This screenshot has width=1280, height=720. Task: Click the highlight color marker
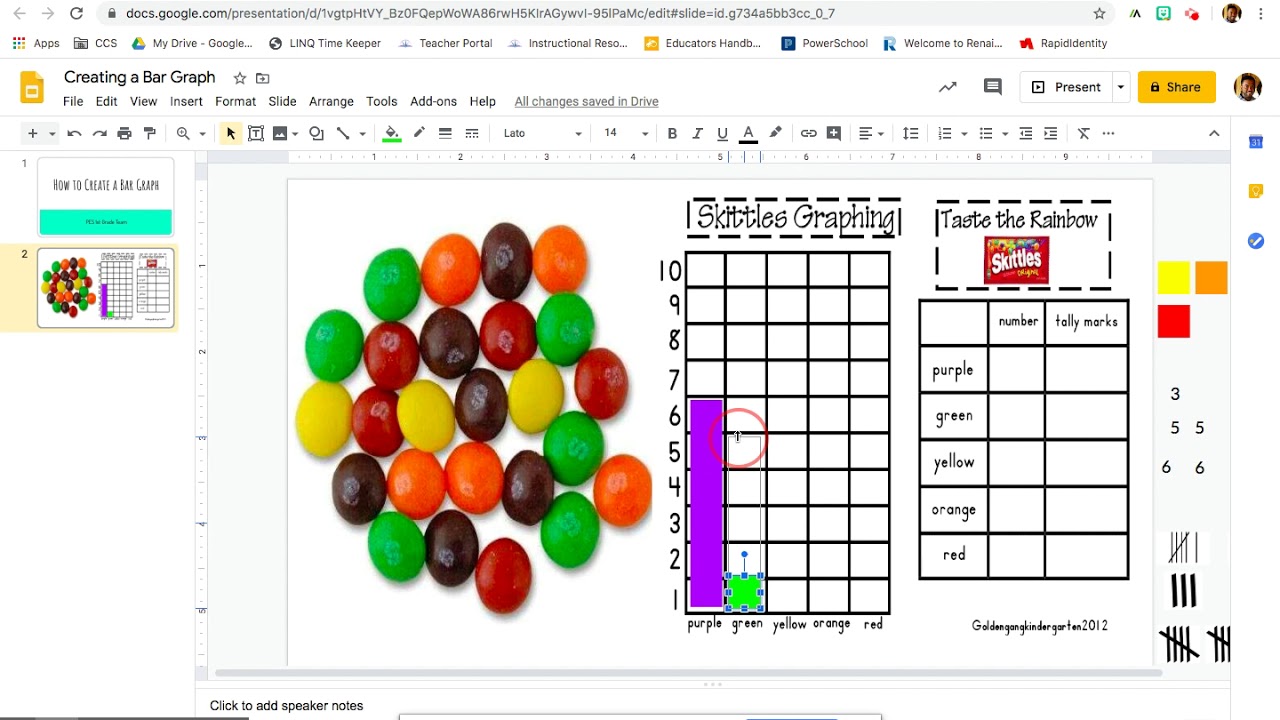click(x=775, y=133)
